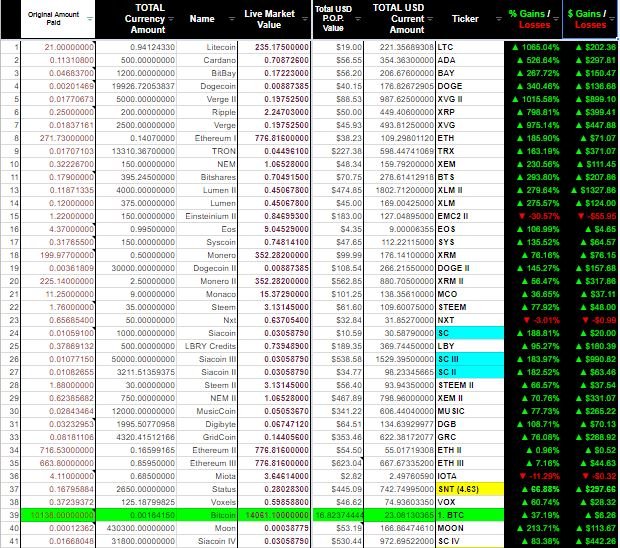This screenshot has width=620, height=548.
Task: Click the 19926.72053837 currency amount cell
Action: (136, 86)
